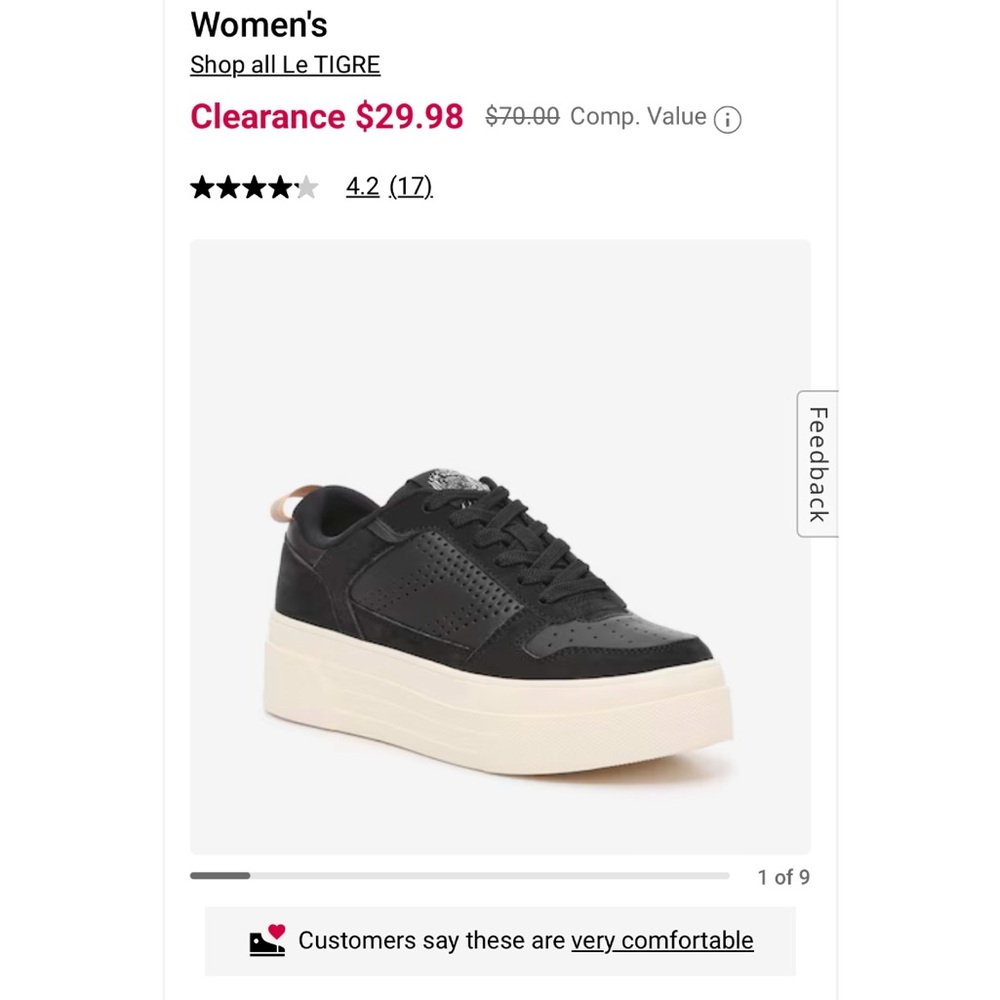
Task: Click the image carousel progress bar
Action: click(x=460, y=875)
